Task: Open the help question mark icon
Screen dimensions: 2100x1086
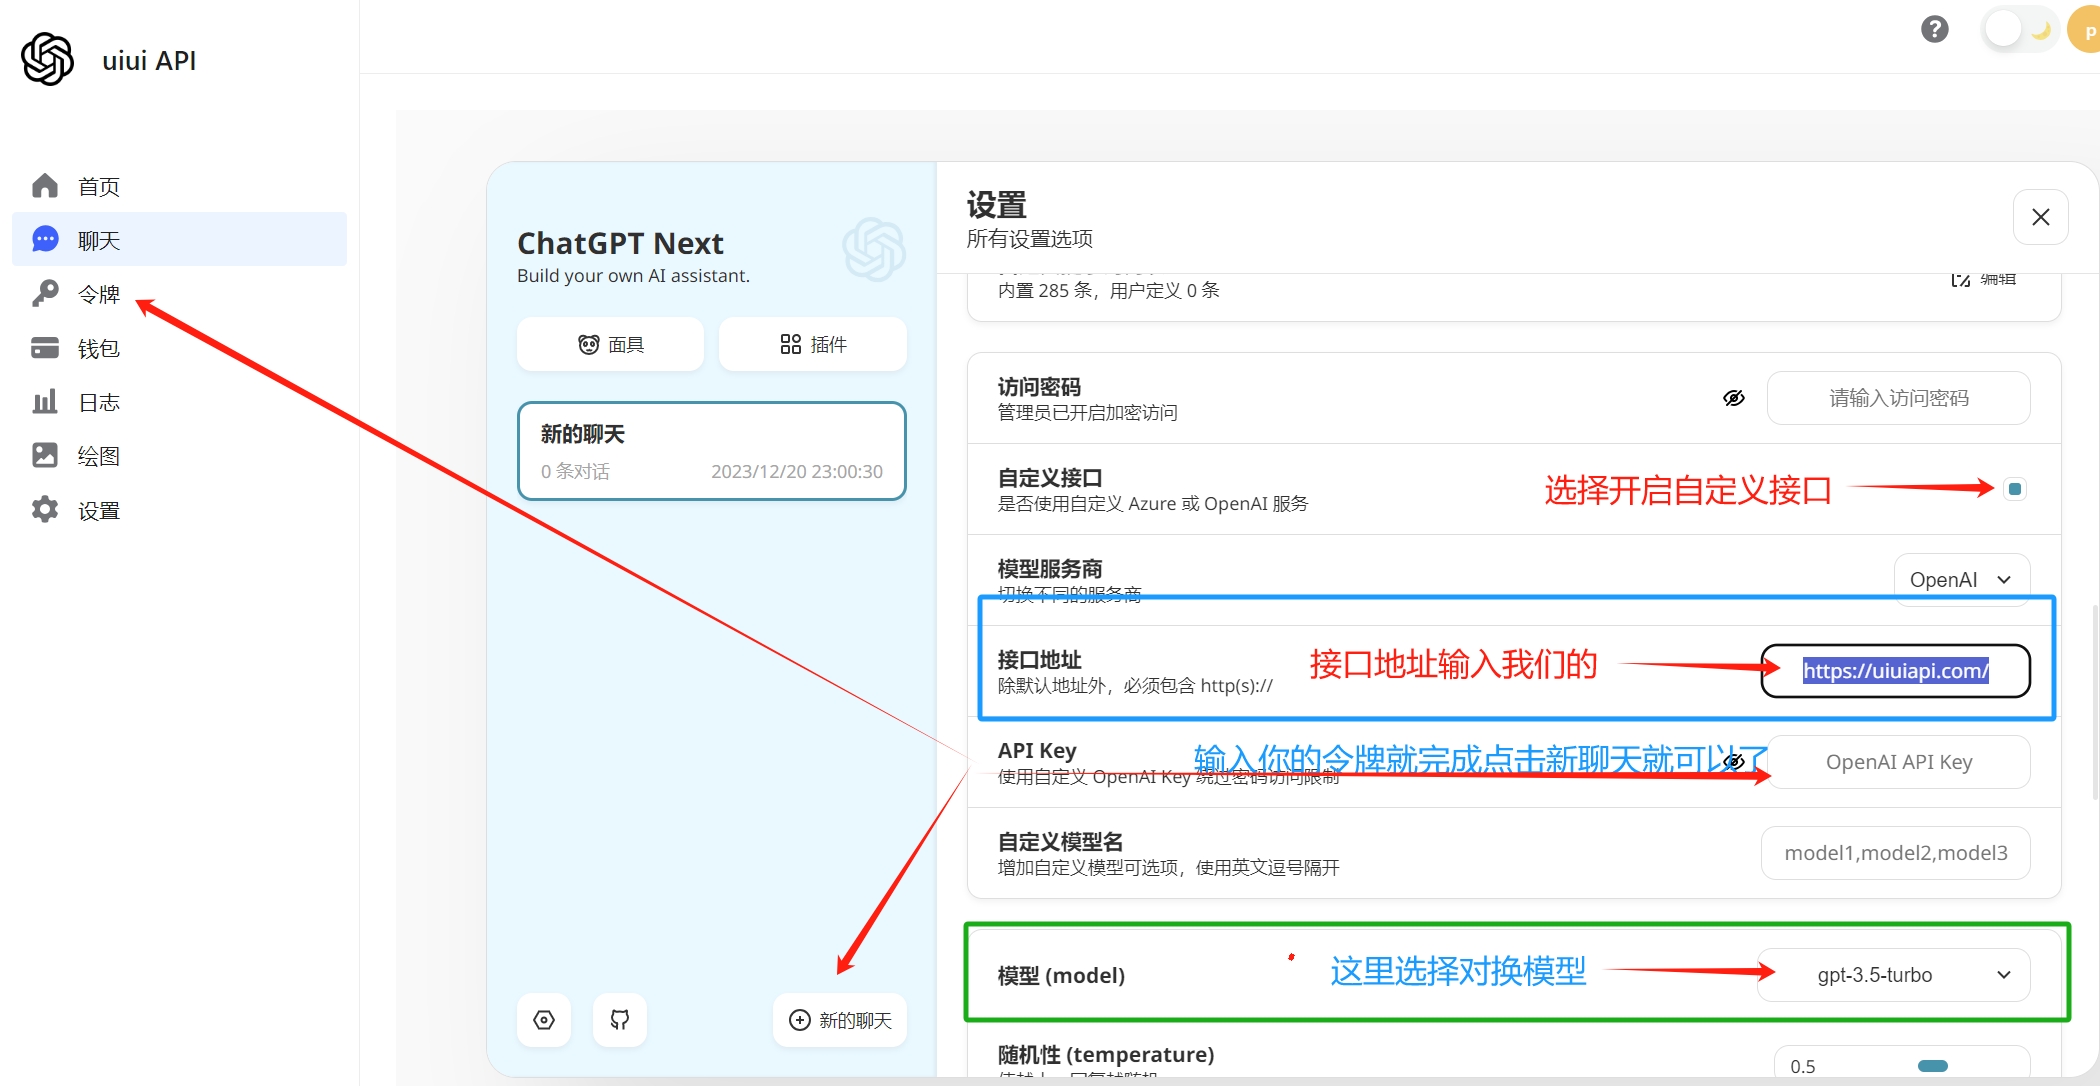Action: coord(1935,29)
